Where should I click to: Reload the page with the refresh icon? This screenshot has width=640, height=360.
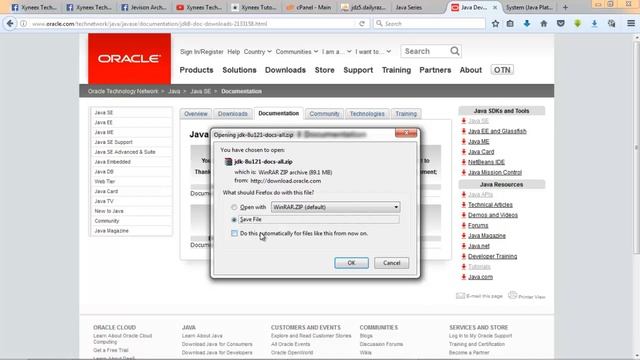362,24
